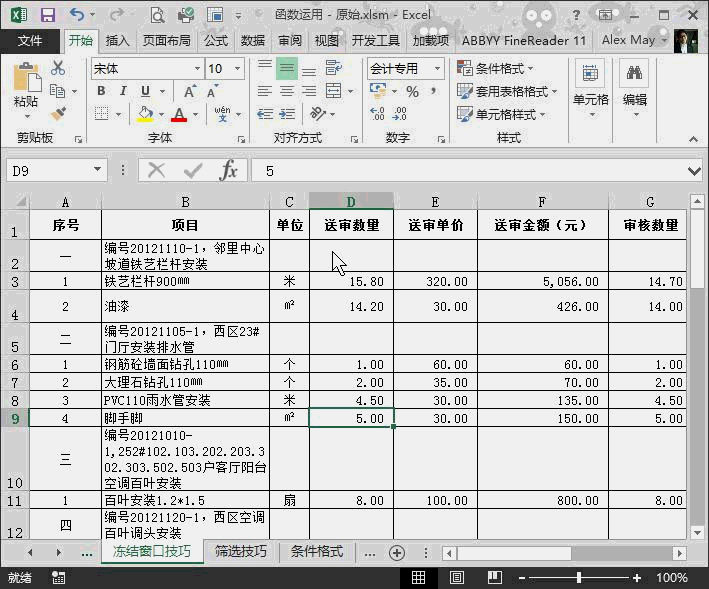709x589 pixels.
Task: Click the Save icon in quick access toolbar
Action: (47, 14)
